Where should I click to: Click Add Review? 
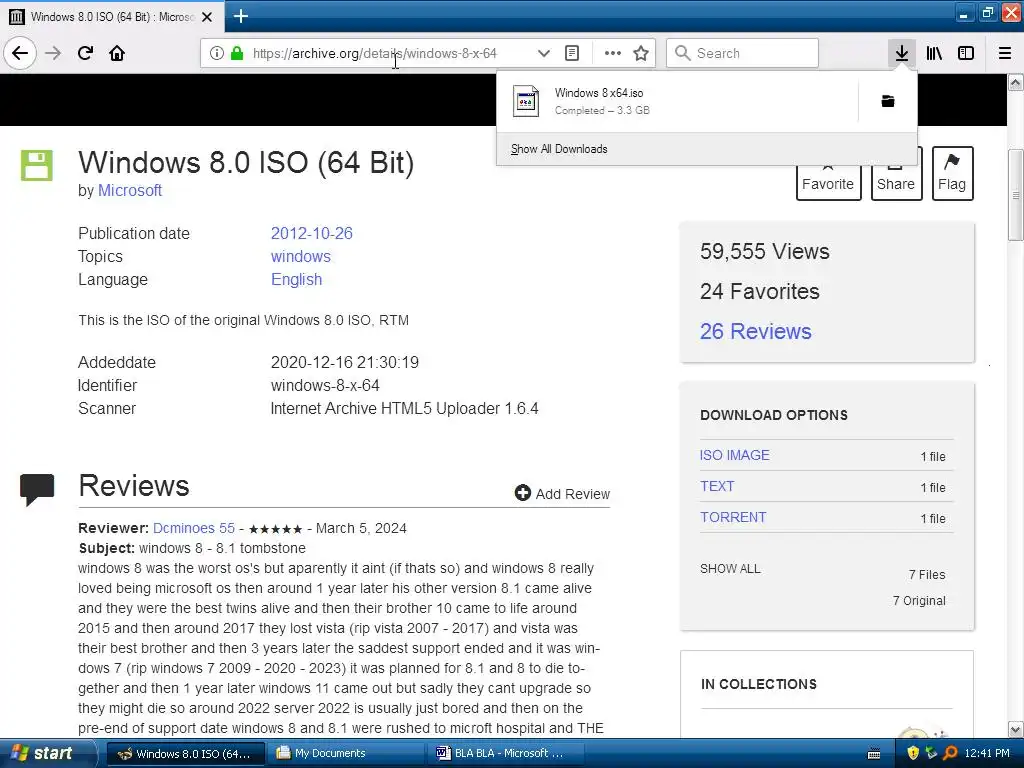tap(562, 494)
